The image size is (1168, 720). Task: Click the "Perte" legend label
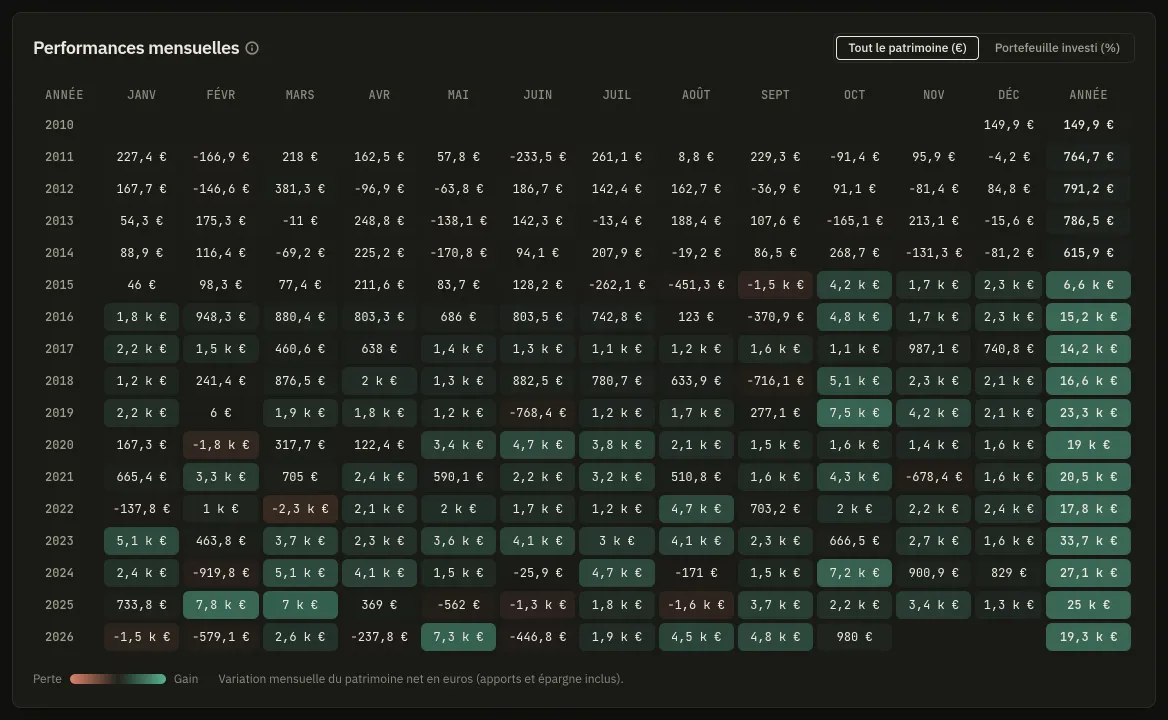click(47, 679)
